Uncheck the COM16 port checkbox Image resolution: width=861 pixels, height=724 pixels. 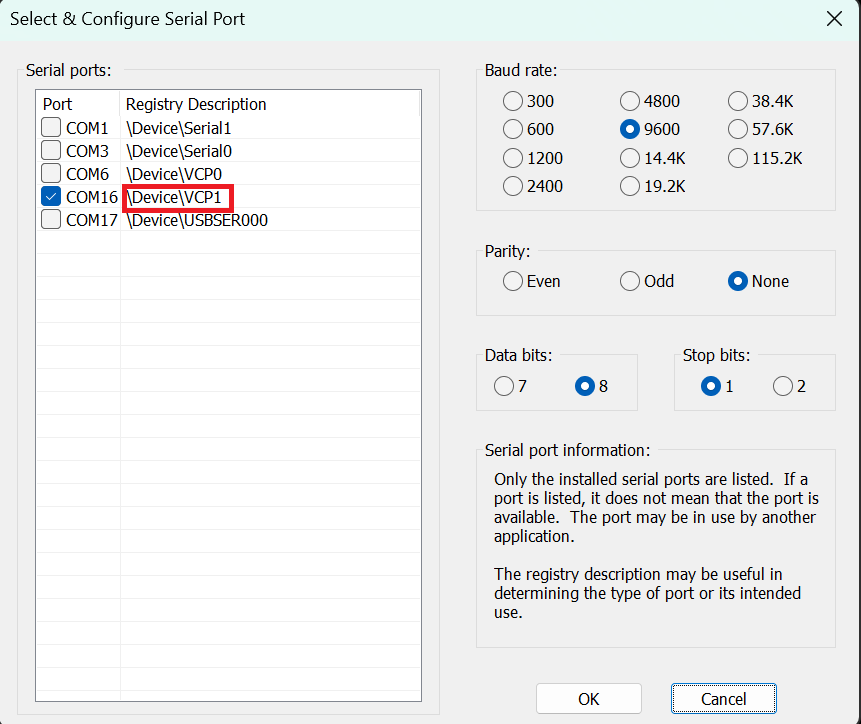click(51, 197)
